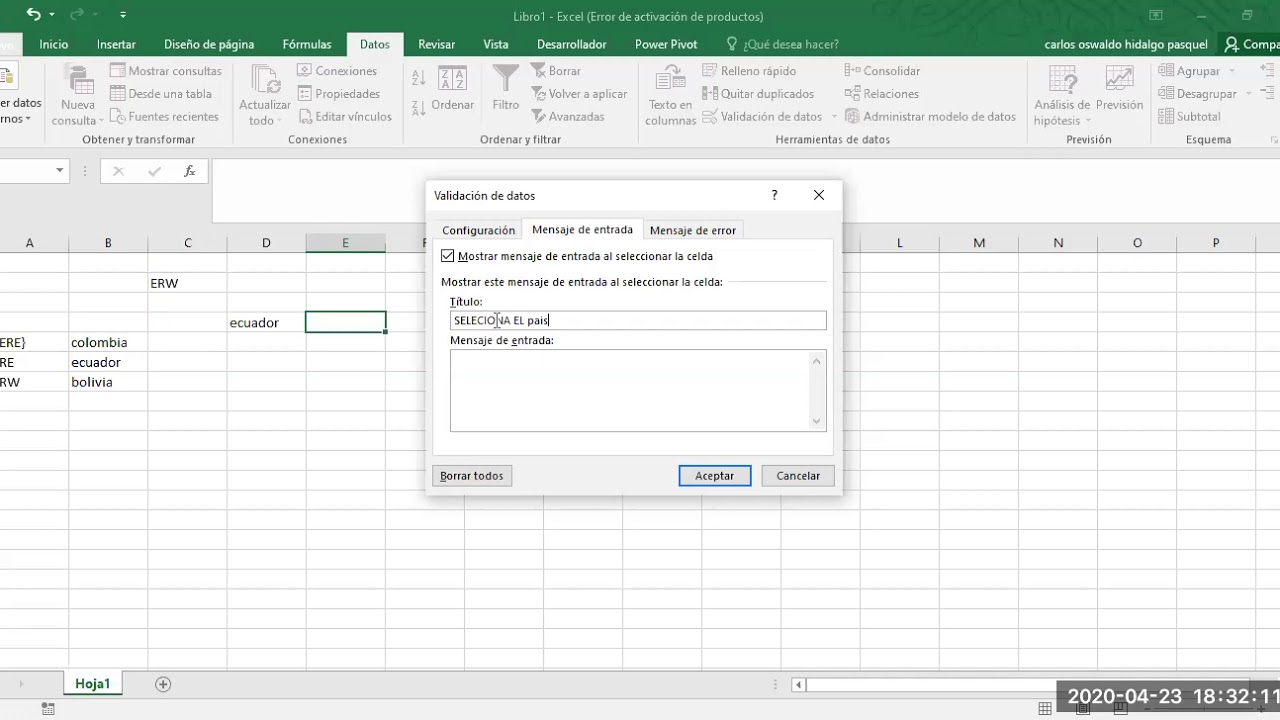Viewport: 1280px width, 720px height.
Task: Switch to Mensaje de error tab
Action: [693, 230]
